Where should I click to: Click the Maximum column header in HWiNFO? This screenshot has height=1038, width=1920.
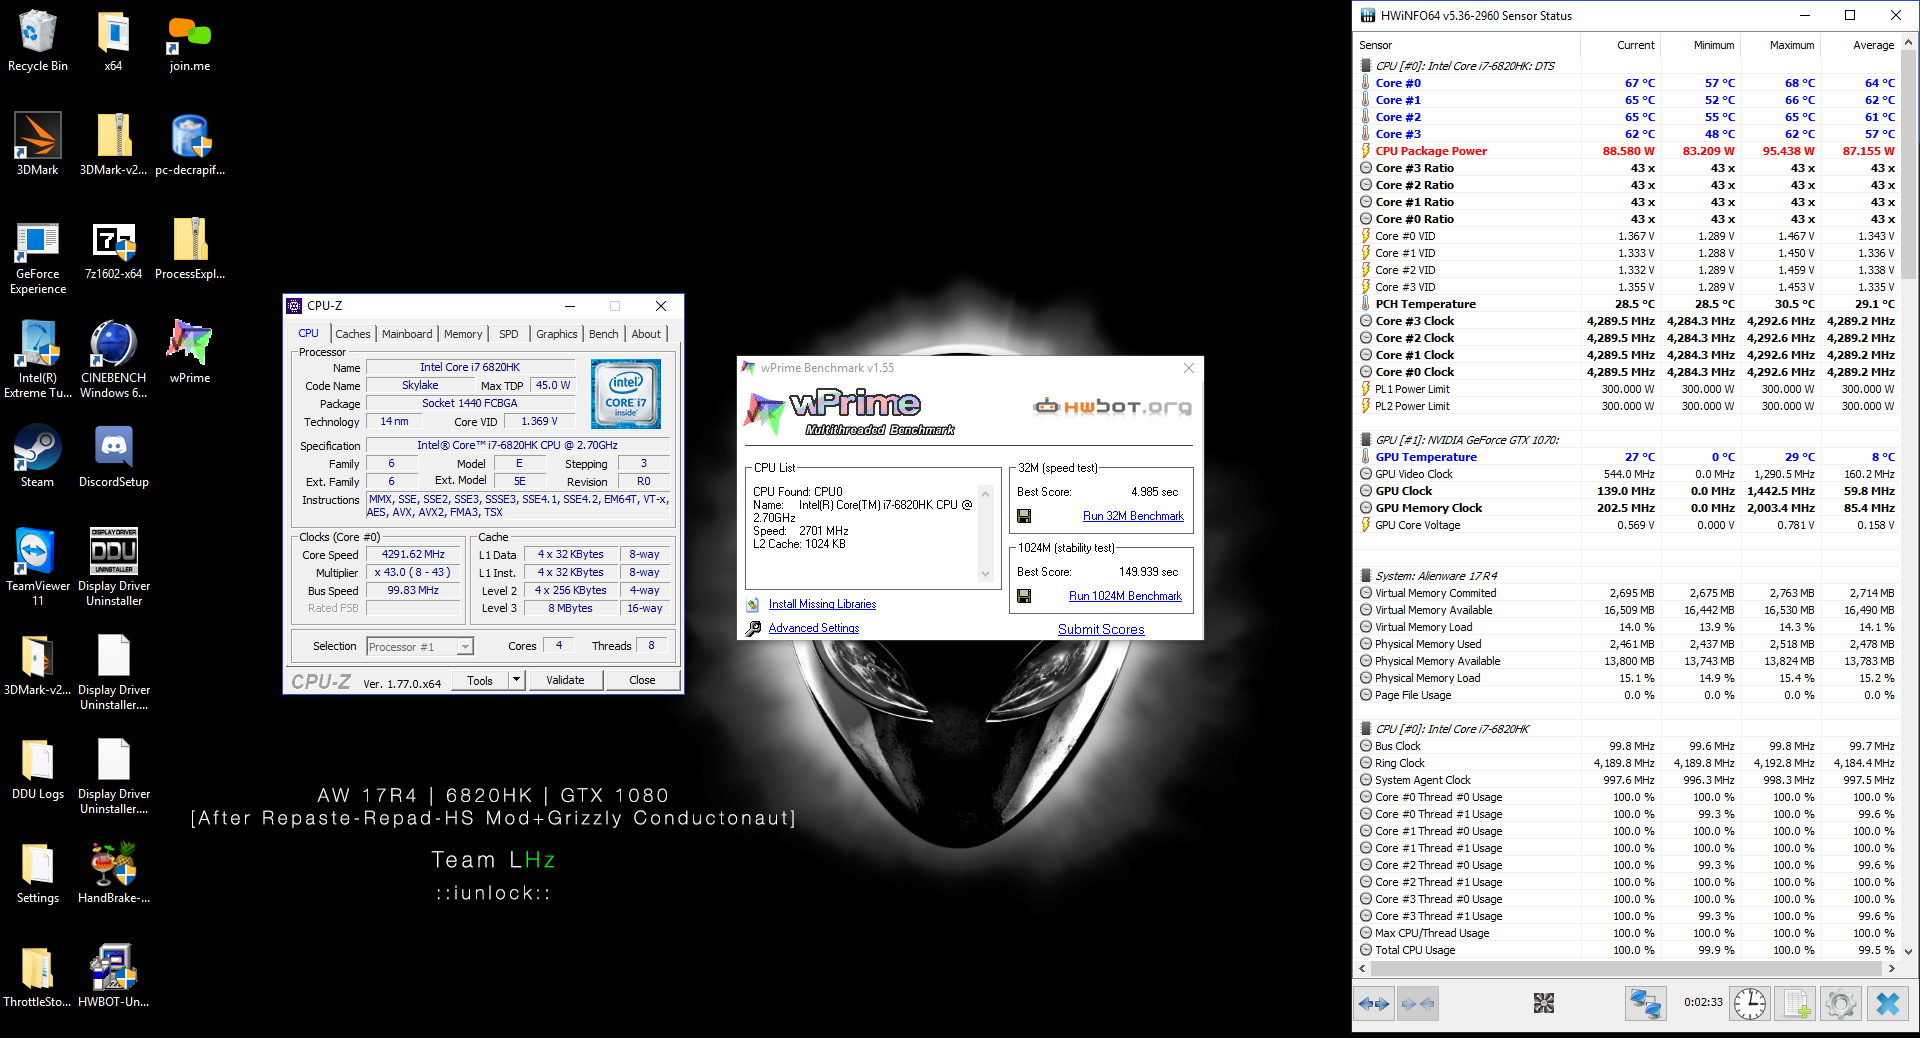click(1791, 45)
